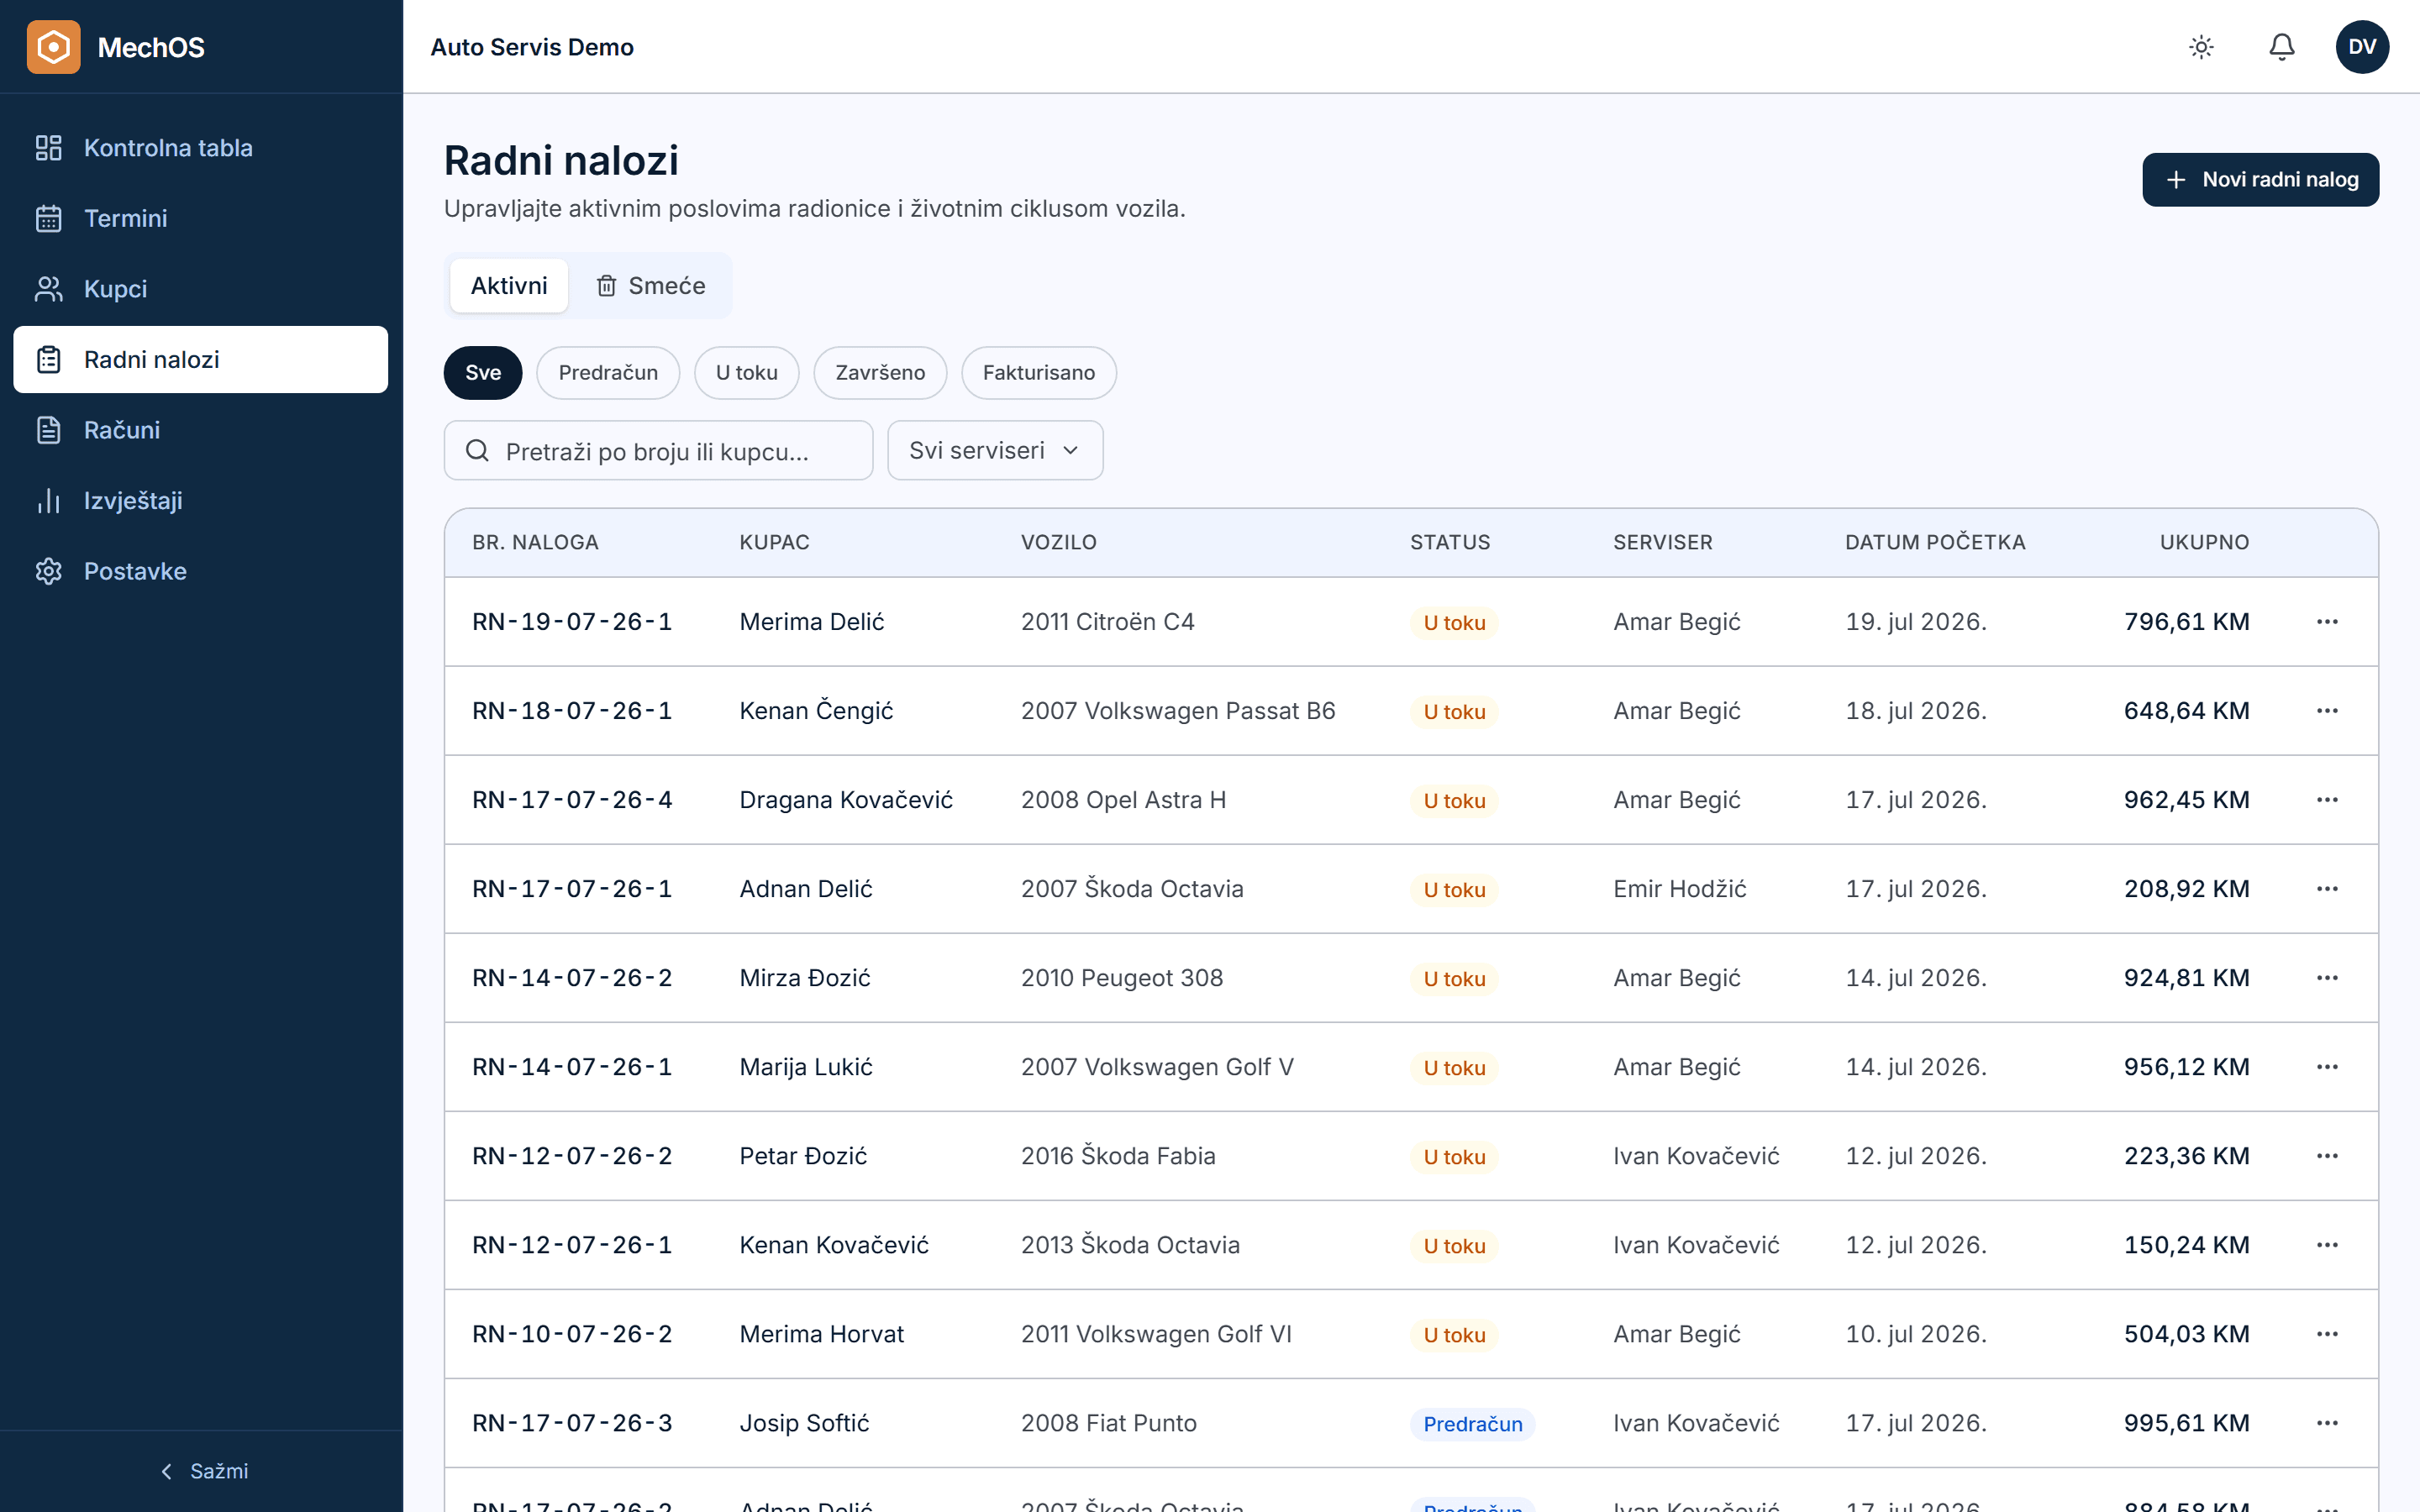The height and width of the screenshot is (1512, 2420).
Task: Open Termini in the sidebar
Action: 200,218
